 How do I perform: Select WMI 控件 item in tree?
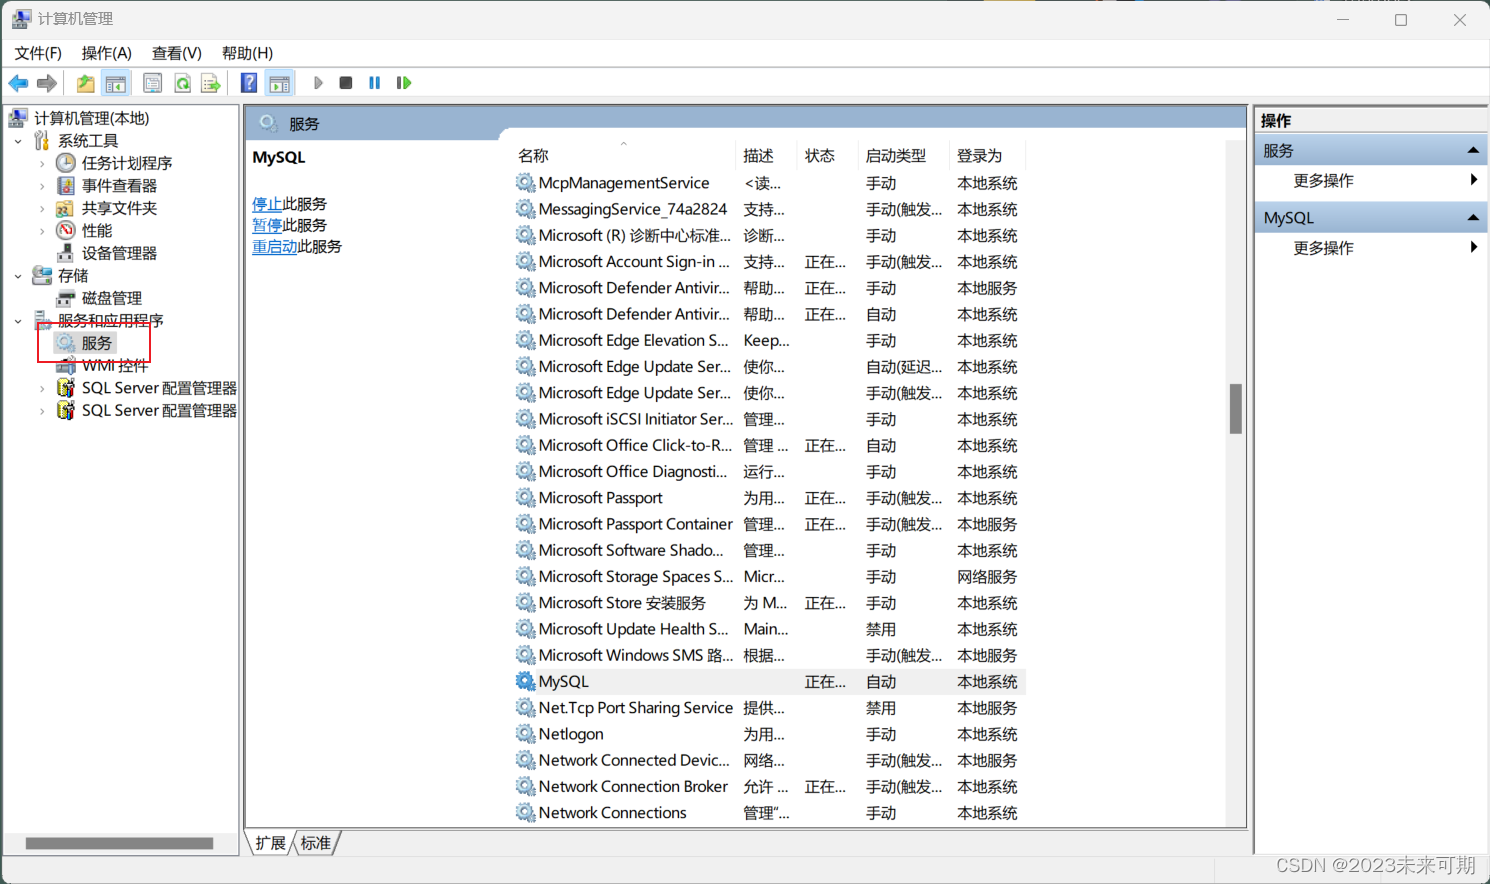[115, 365]
